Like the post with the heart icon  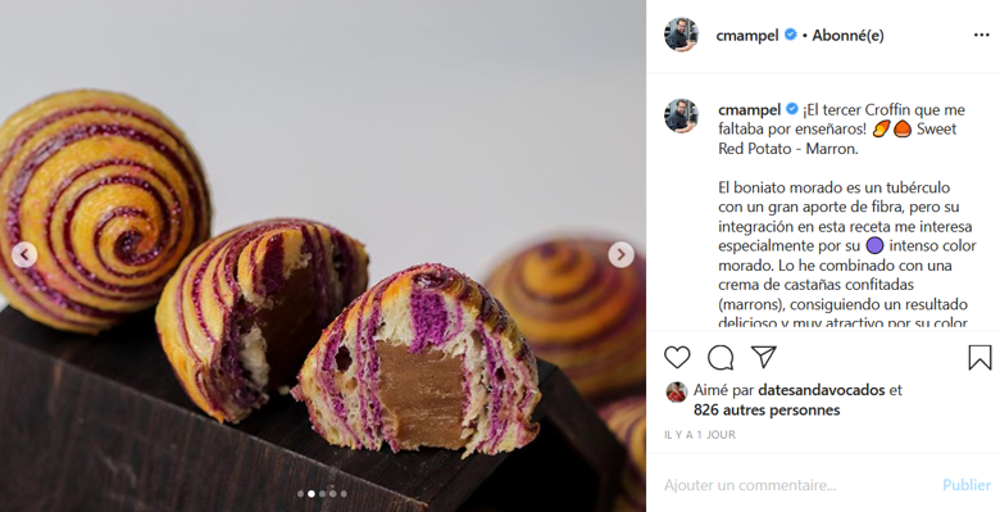click(677, 358)
